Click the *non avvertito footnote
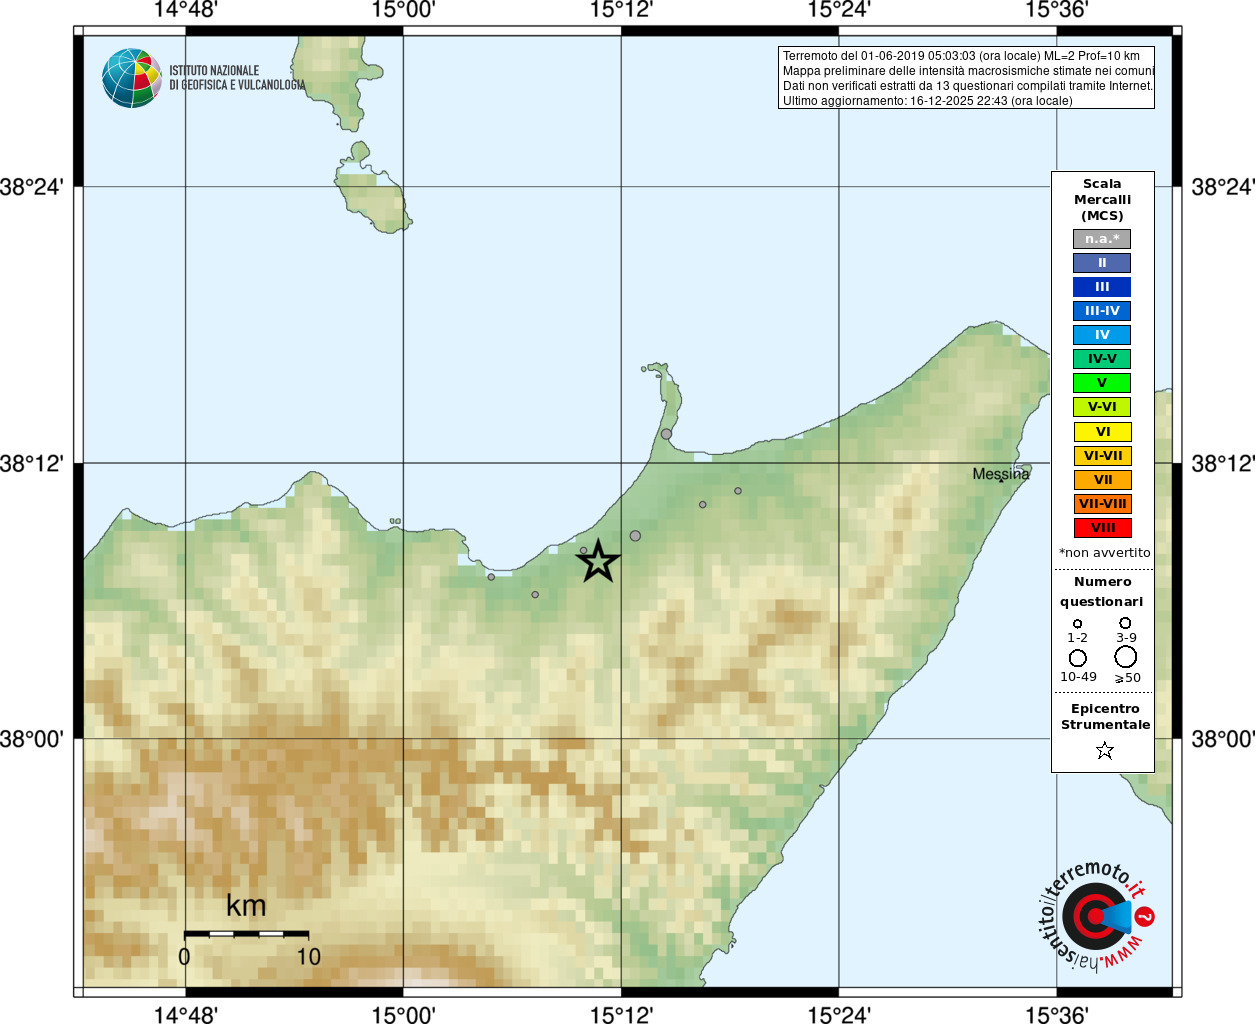Screen dimensions: 1255x1024 tap(1104, 553)
